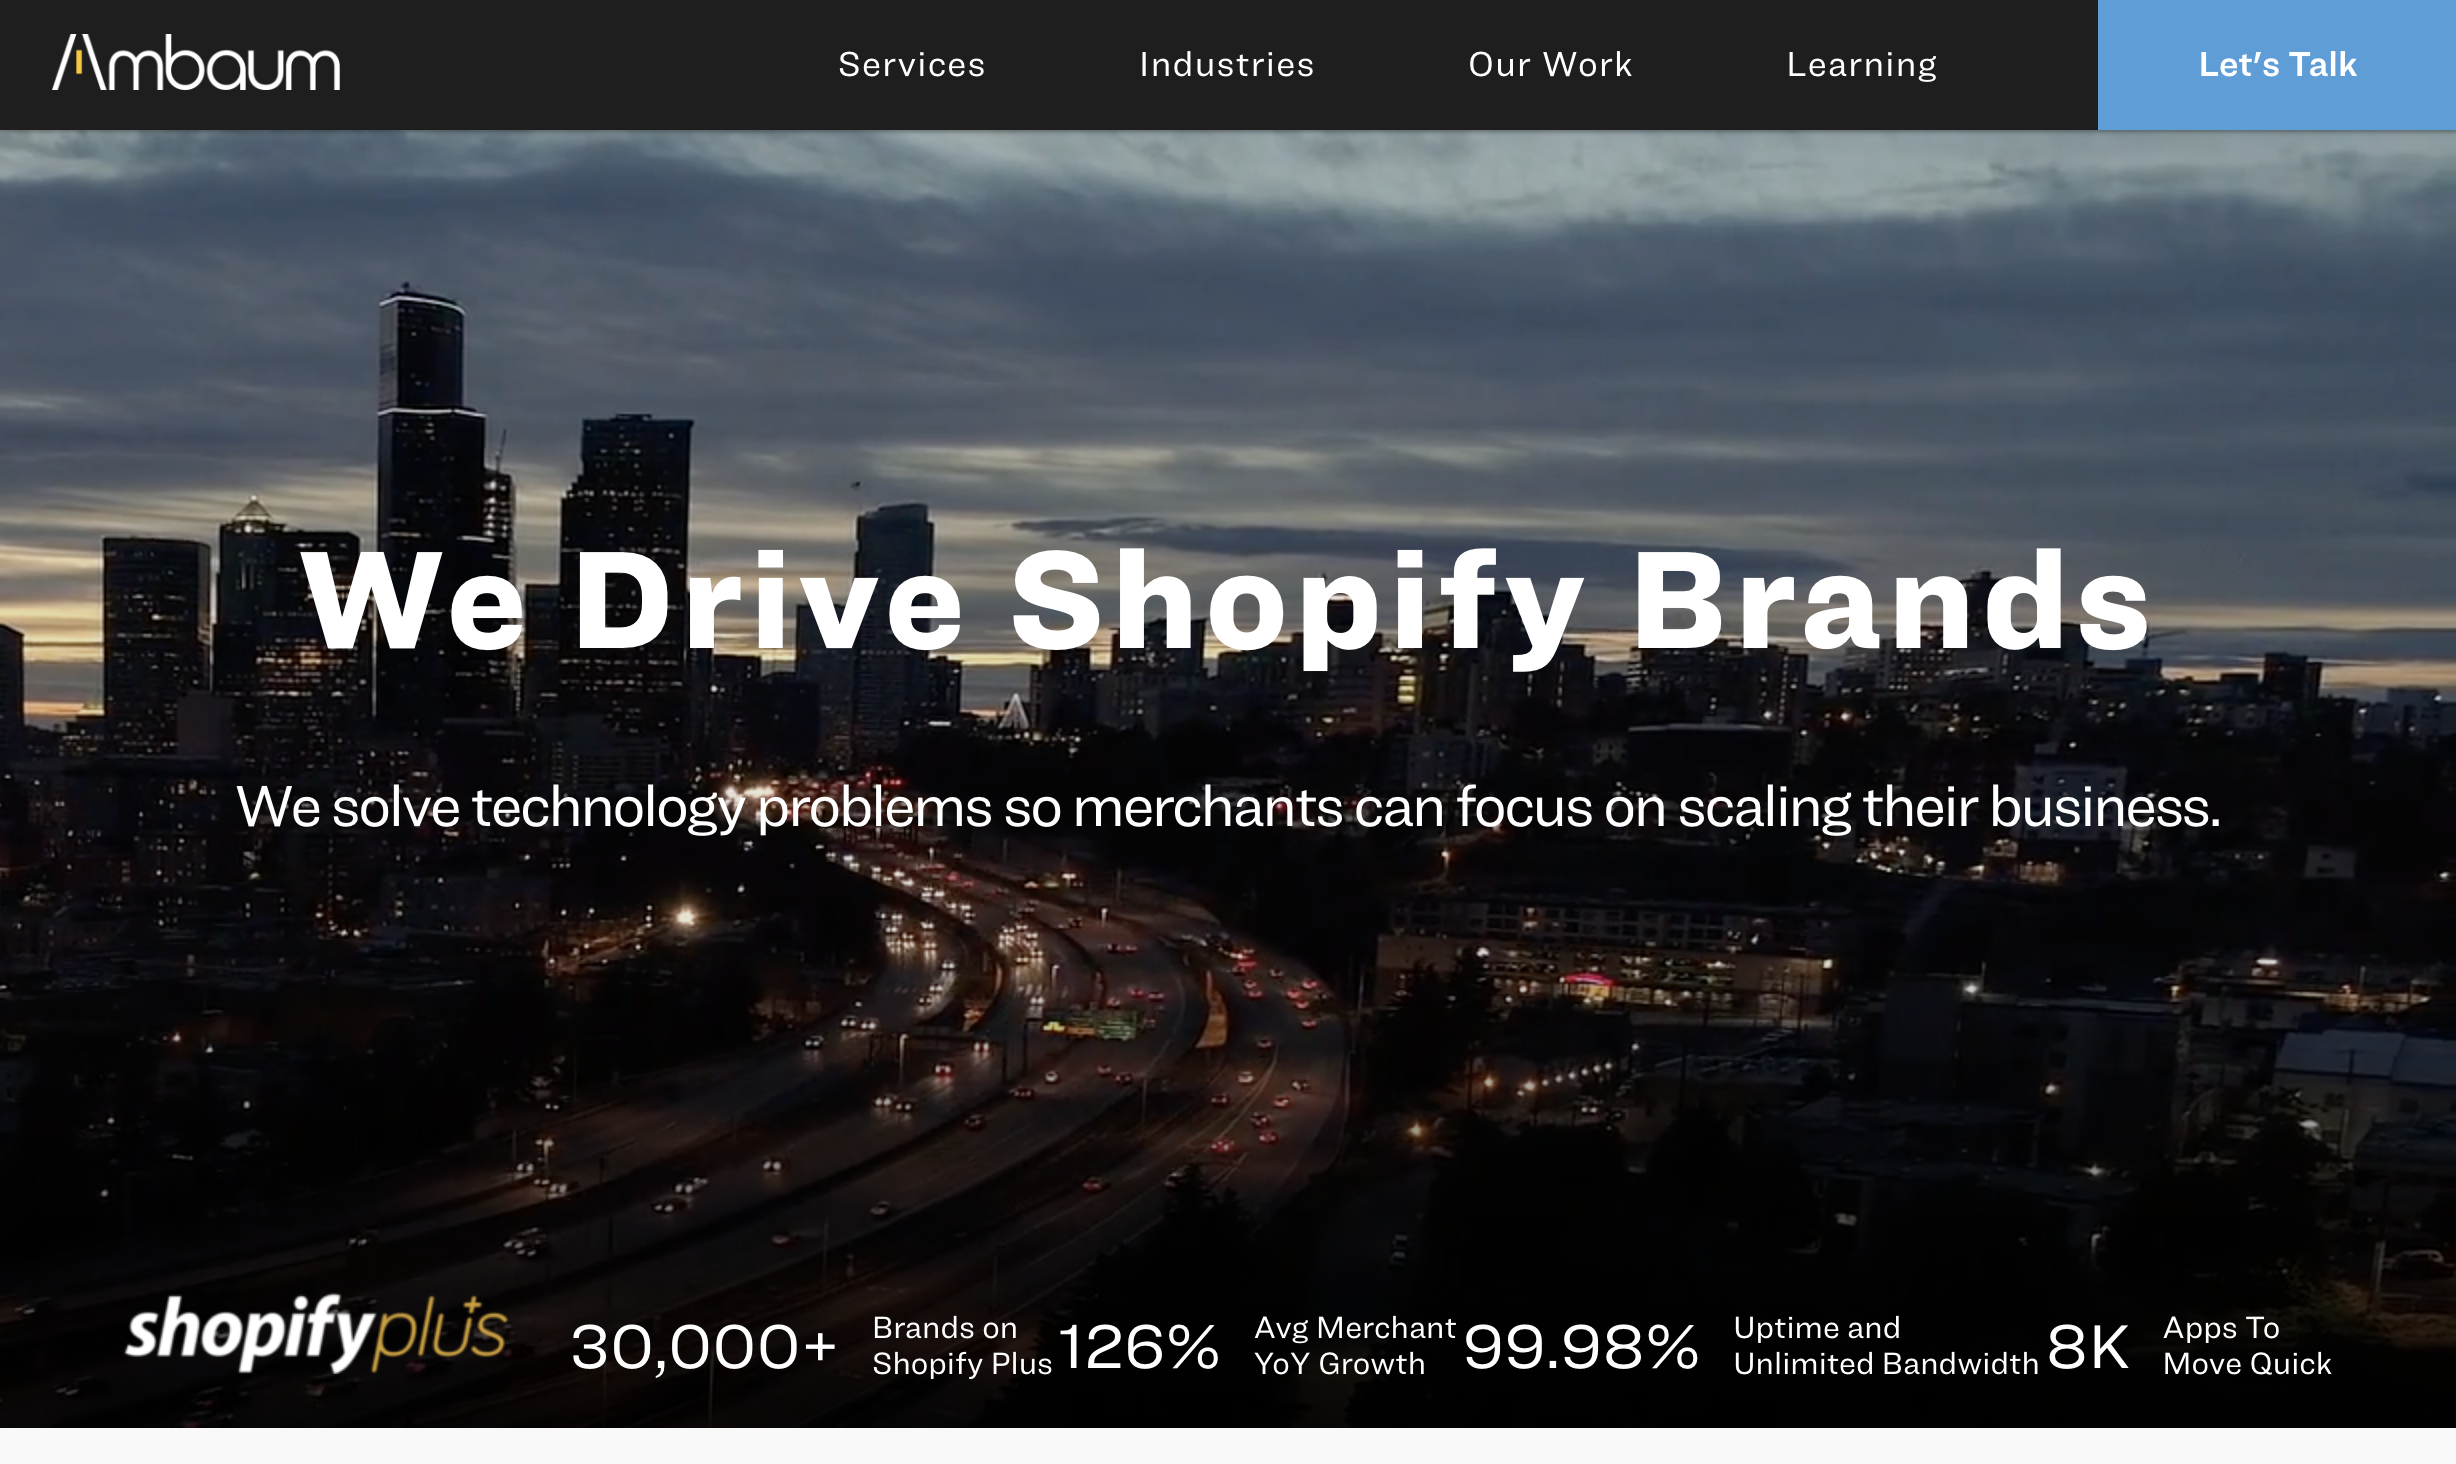Image resolution: width=2456 pixels, height=1464 pixels.
Task: Open the Services menu
Action: coord(911,65)
